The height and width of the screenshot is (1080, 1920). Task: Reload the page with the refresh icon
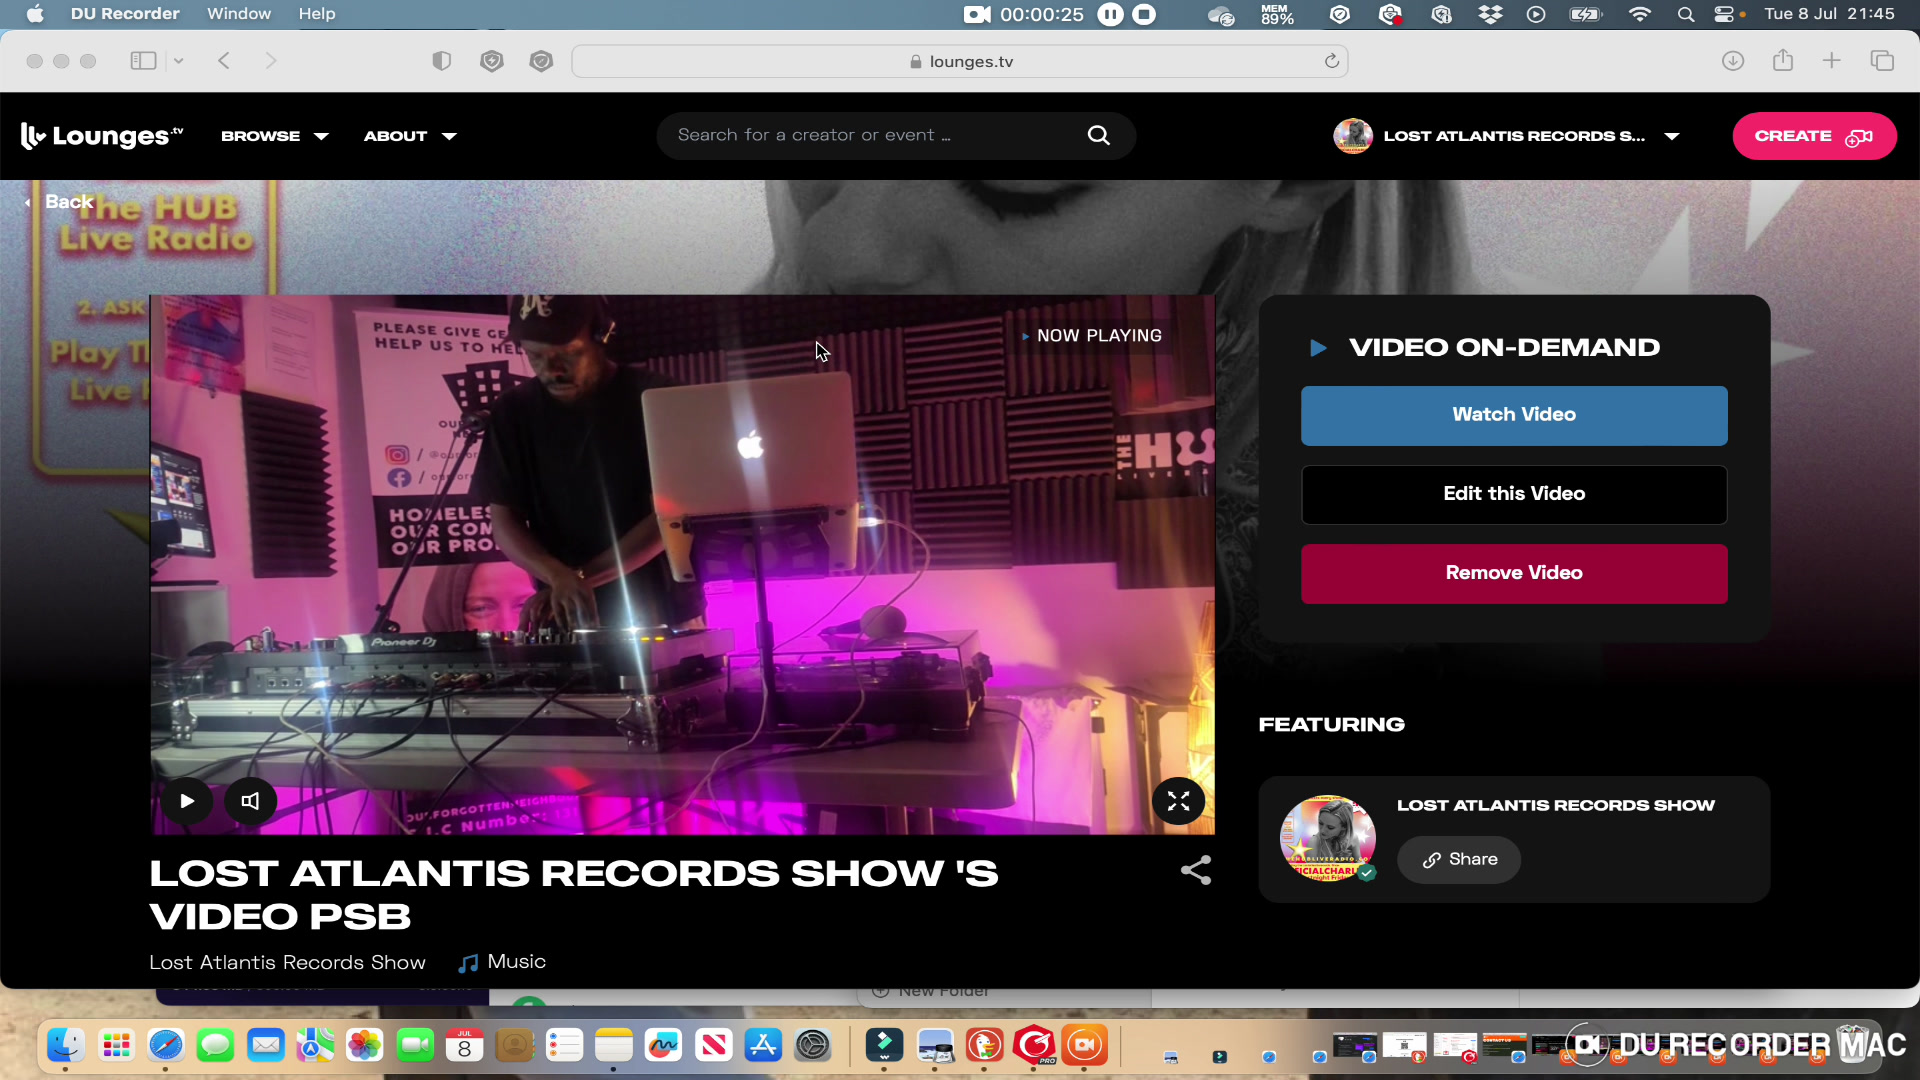1332,61
